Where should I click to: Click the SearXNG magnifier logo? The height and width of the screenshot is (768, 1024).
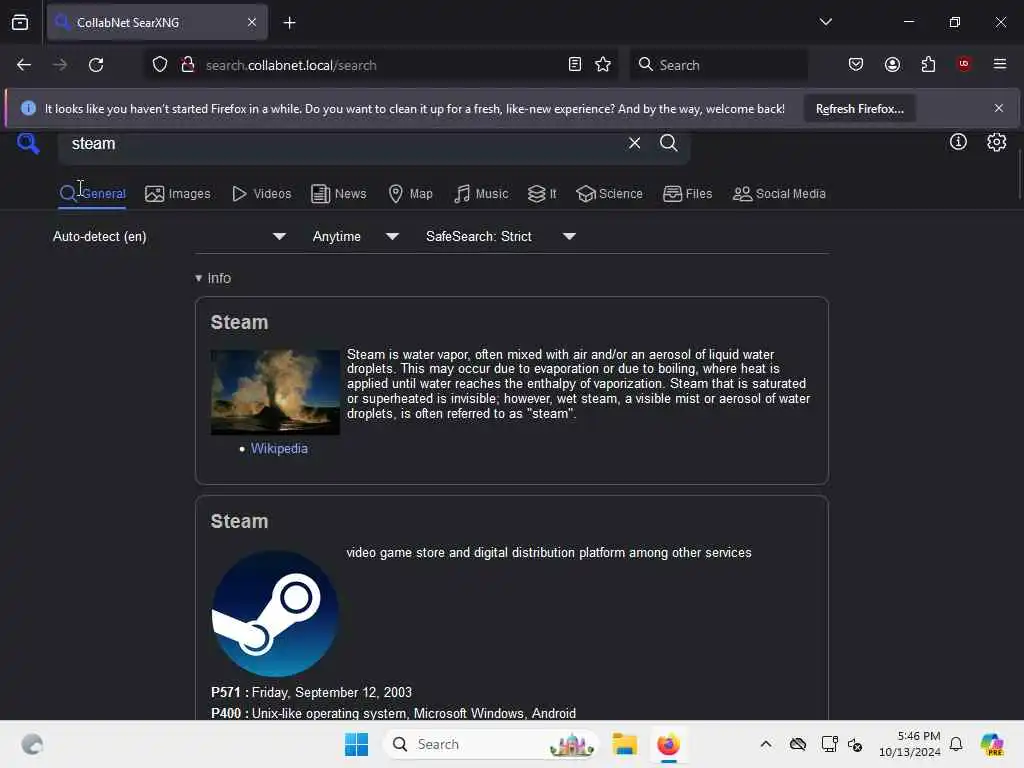click(28, 142)
